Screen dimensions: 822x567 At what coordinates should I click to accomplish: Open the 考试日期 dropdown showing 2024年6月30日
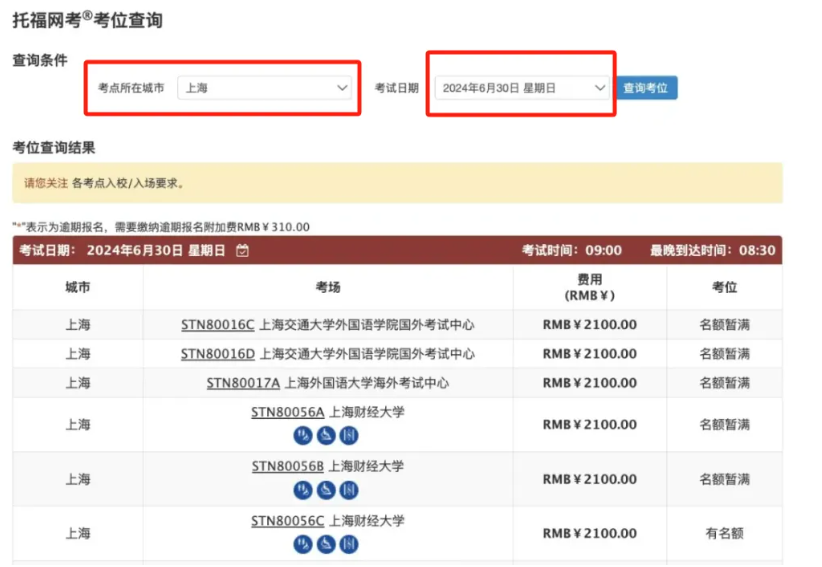[522, 88]
